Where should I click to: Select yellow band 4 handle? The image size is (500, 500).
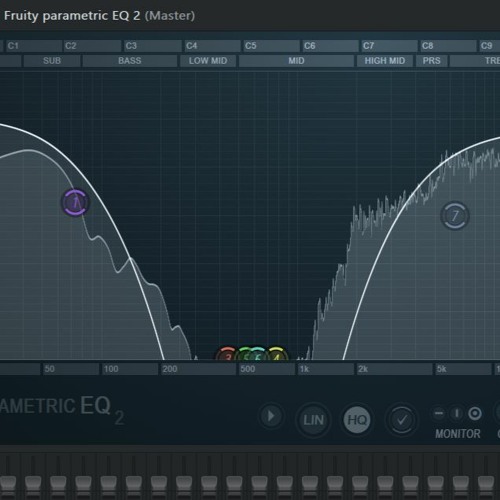click(x=276, y=355)
